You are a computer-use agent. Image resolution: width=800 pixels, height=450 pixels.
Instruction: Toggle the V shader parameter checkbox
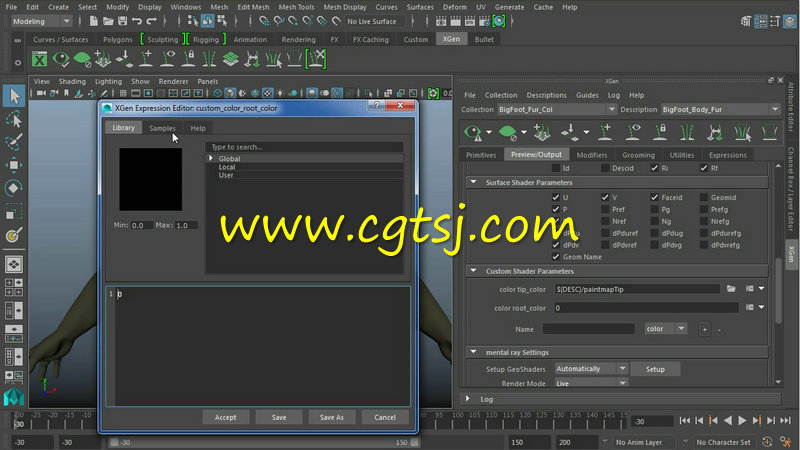coord(605,197)
